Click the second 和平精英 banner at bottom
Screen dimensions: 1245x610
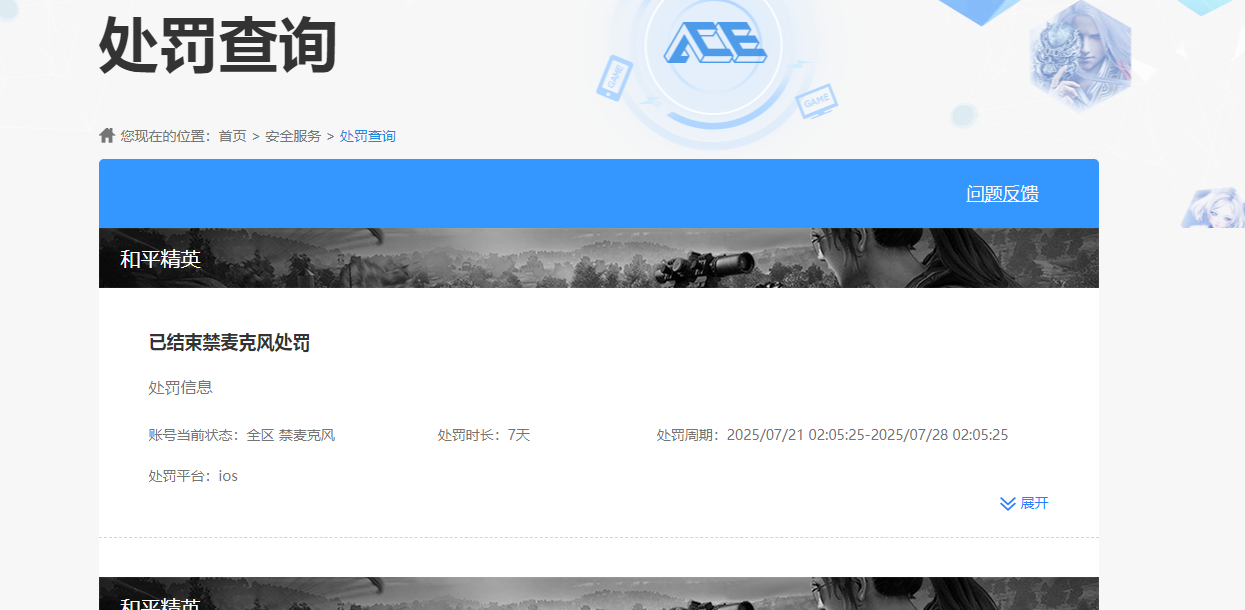click(x=599, y=594)
